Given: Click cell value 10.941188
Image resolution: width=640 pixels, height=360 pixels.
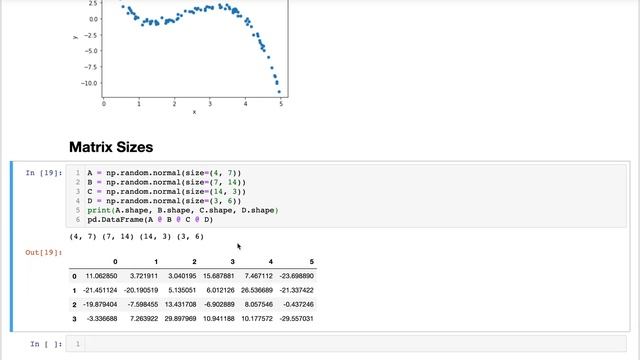Looking at the screenshot, I should [x=219, y=319].
